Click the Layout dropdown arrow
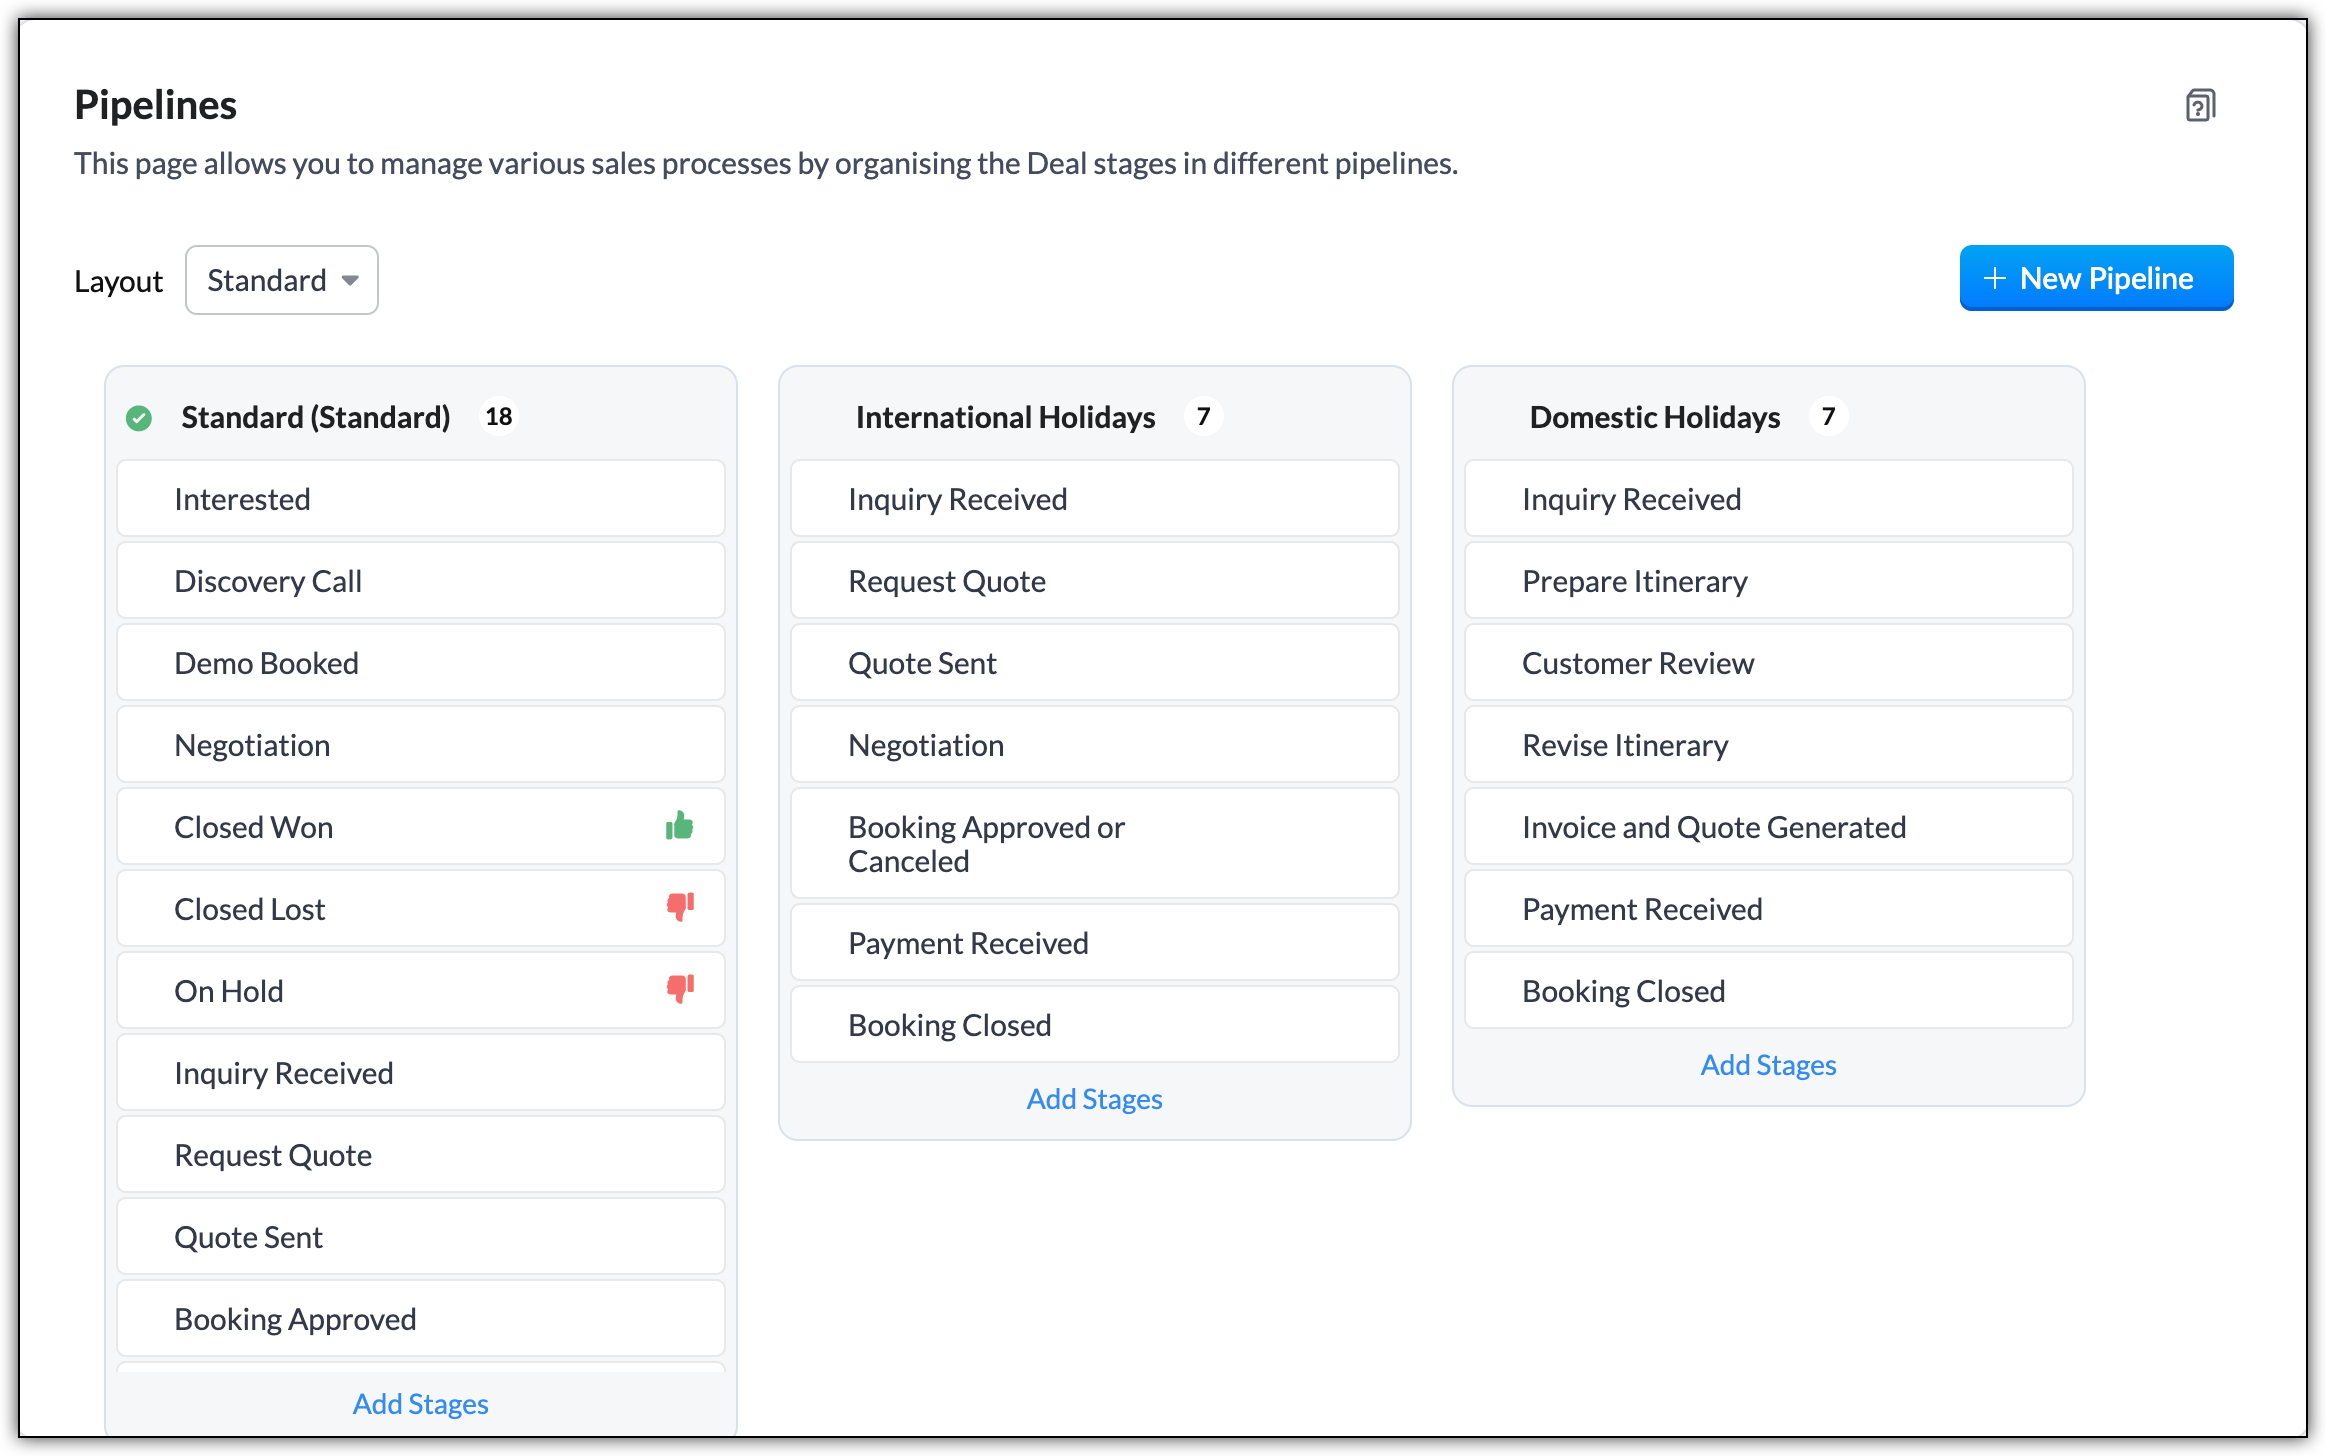This screenshot has height=1456, width=2326. pyautogui.click(x=350, y=281)
